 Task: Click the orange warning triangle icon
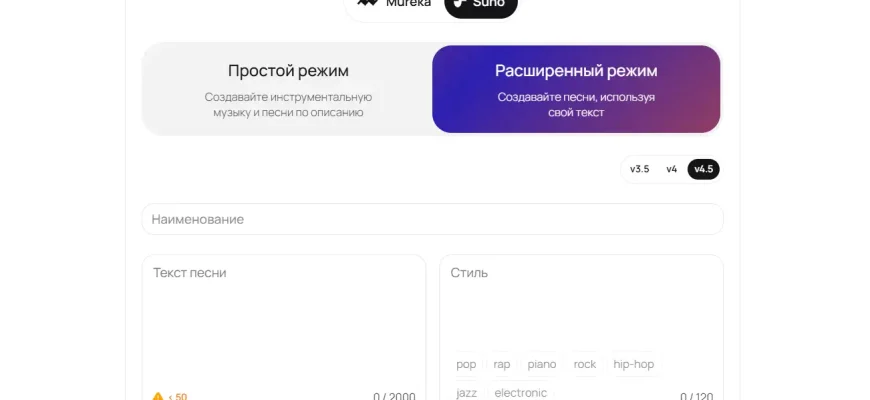158,396
